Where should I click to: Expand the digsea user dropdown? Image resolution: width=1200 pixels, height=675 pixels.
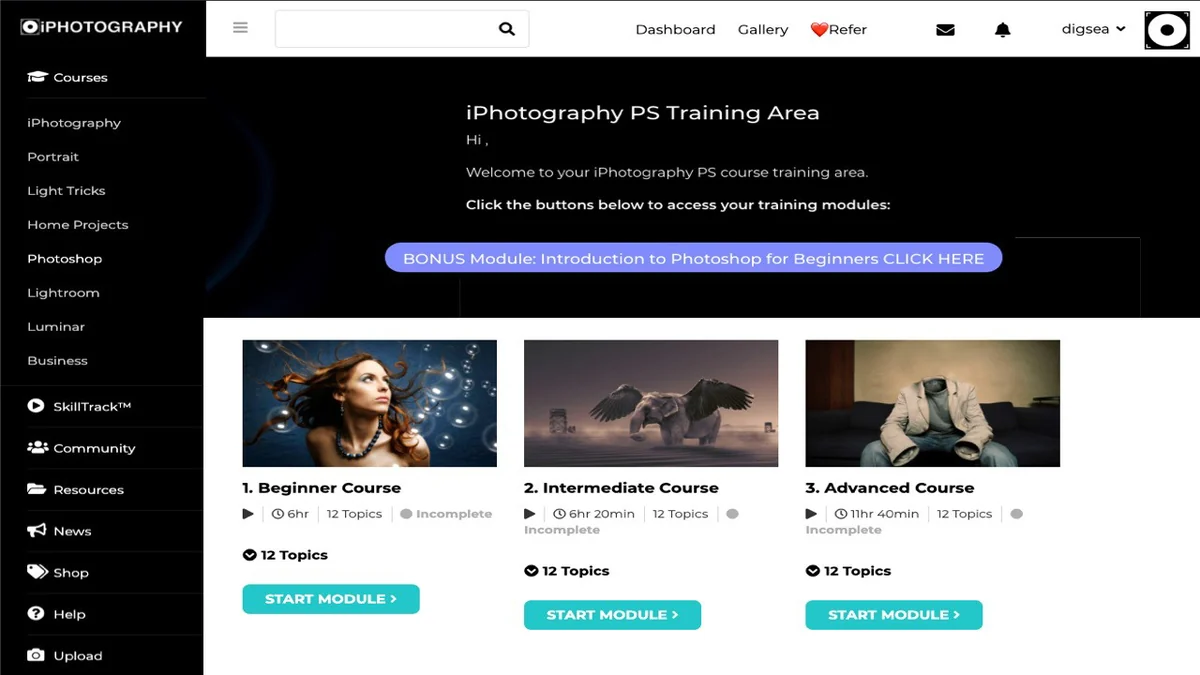[x=1093, y=29]
